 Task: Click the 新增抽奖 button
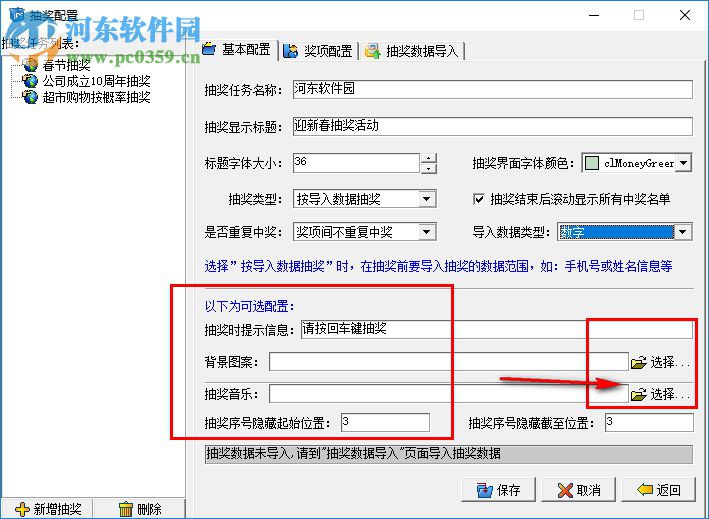(47, 509)
